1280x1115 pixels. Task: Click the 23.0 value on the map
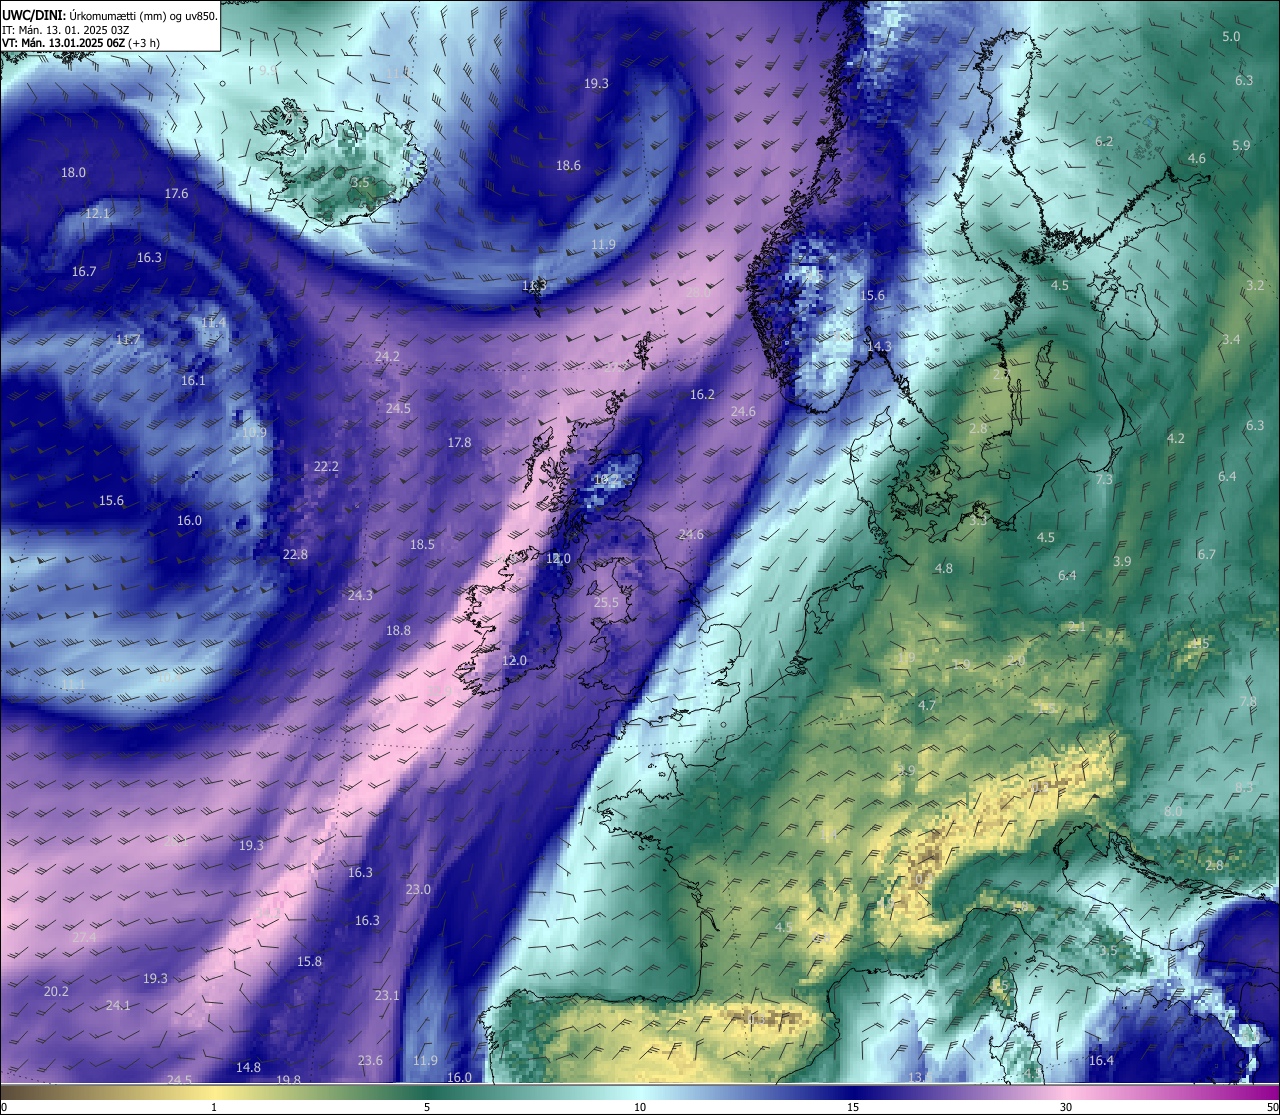coord(418,890)
